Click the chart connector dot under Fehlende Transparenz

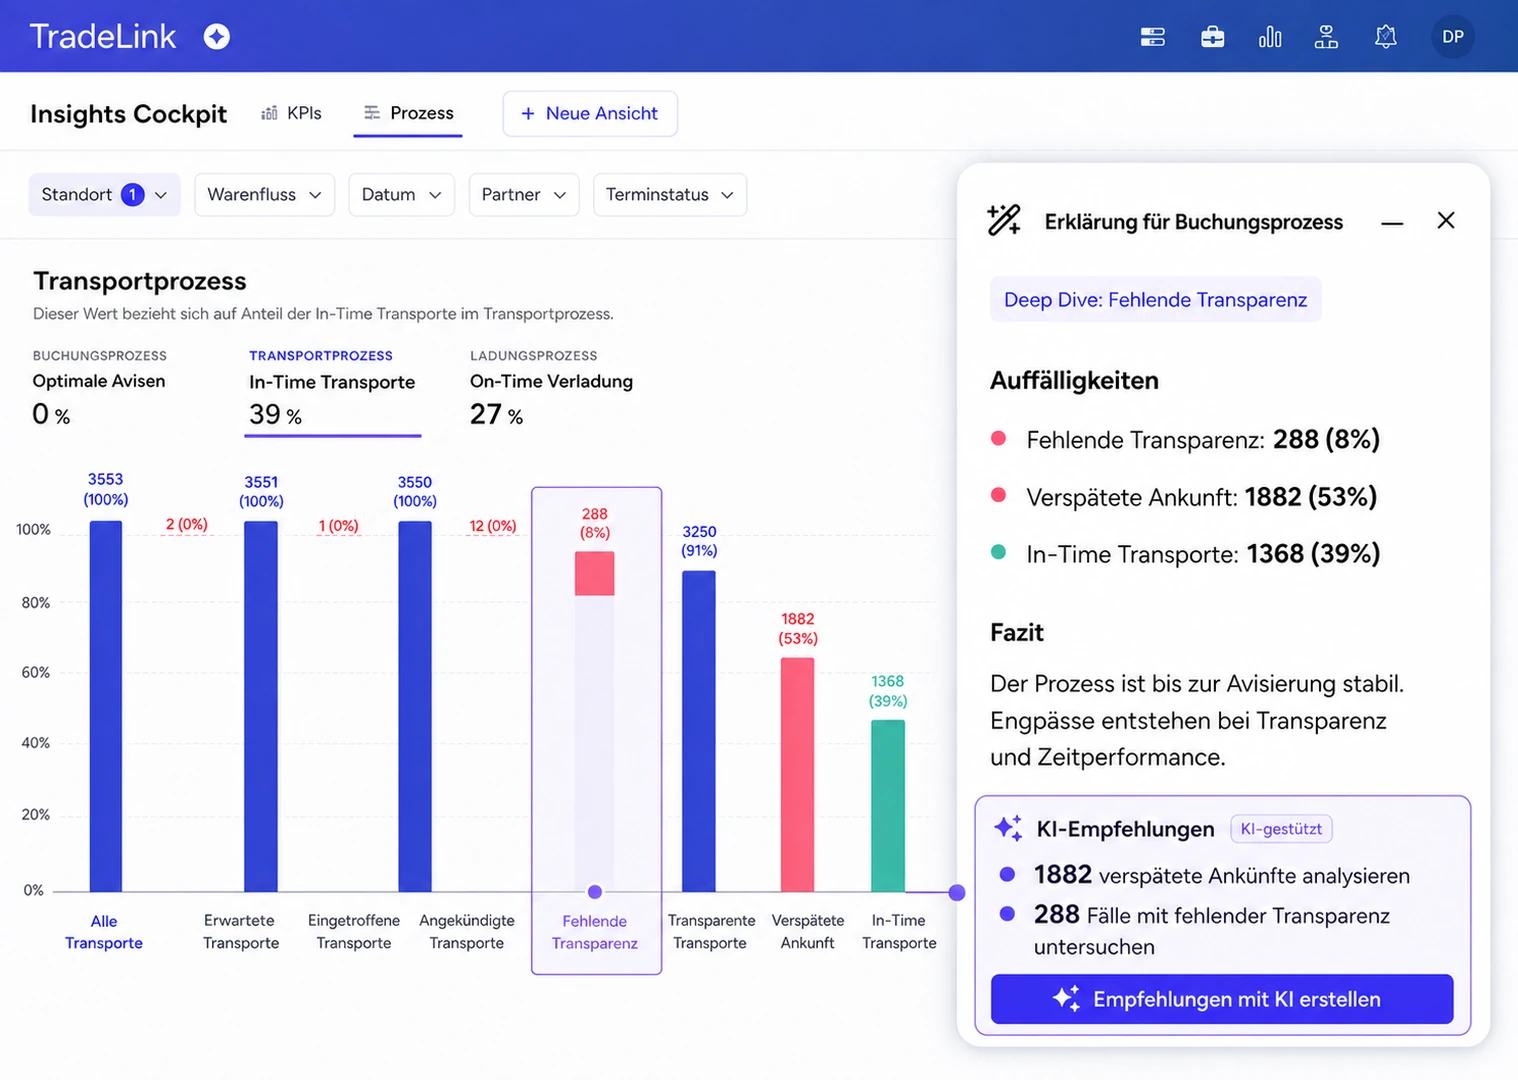595,892
